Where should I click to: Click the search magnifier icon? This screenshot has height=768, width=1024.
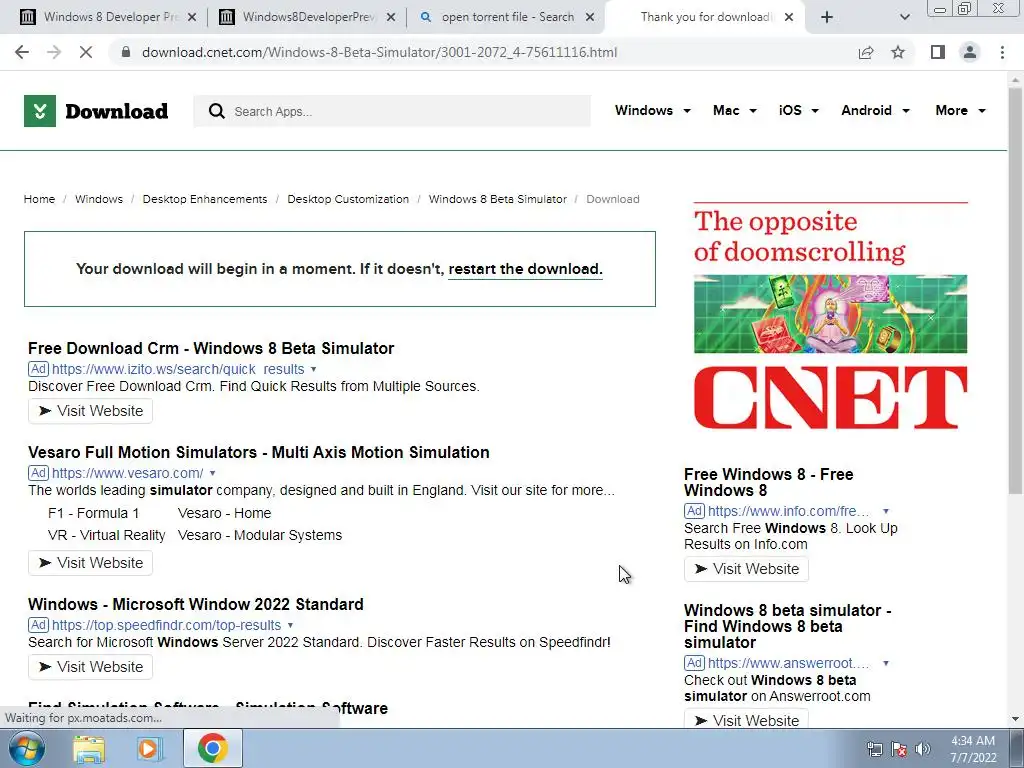tap(216, 111)
